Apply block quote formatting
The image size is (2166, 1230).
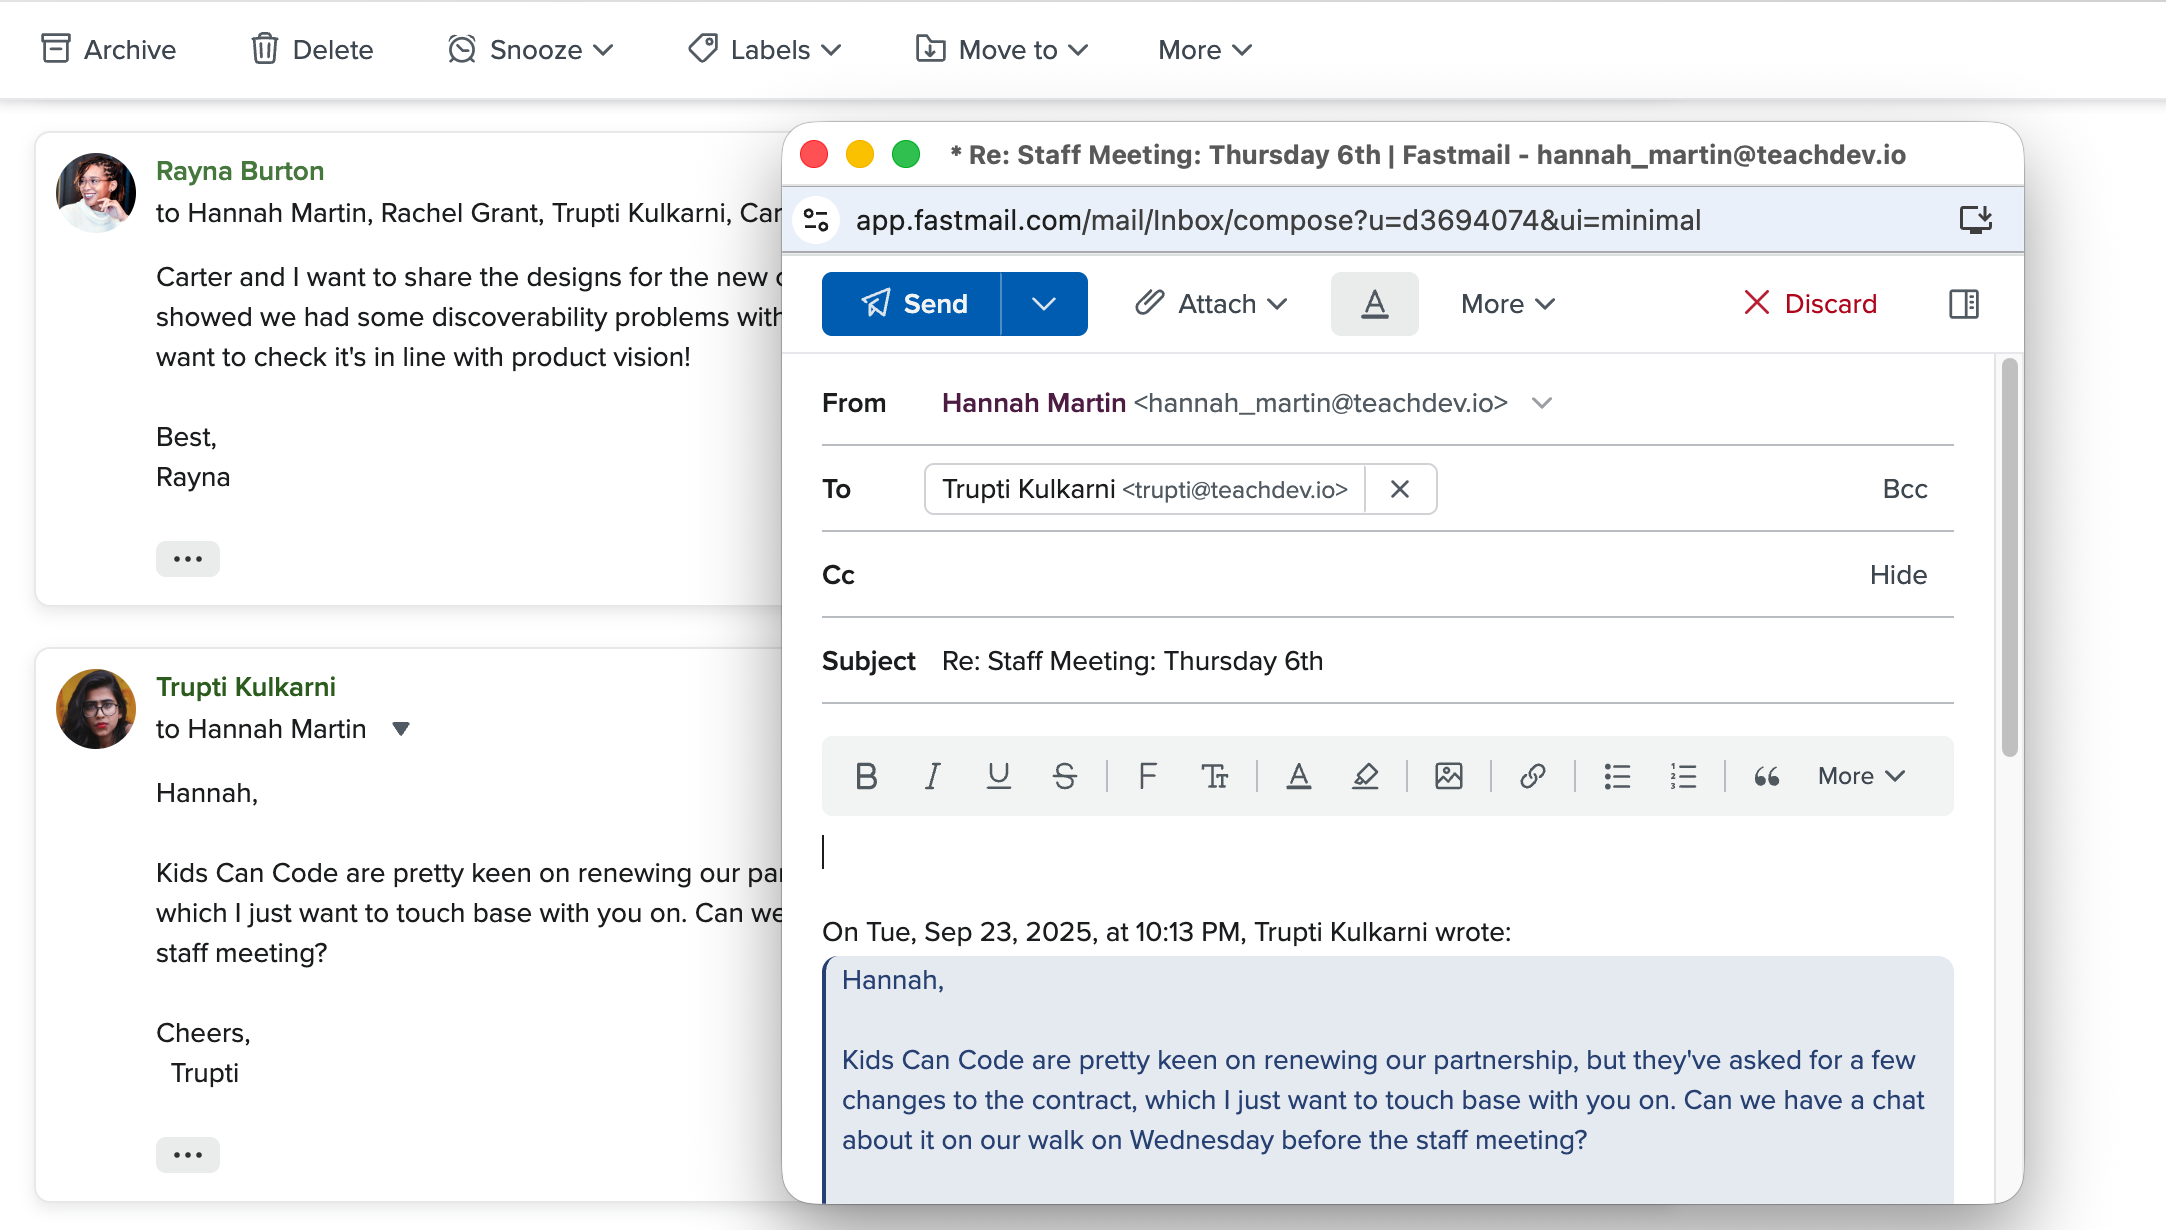pos(1767,776)
